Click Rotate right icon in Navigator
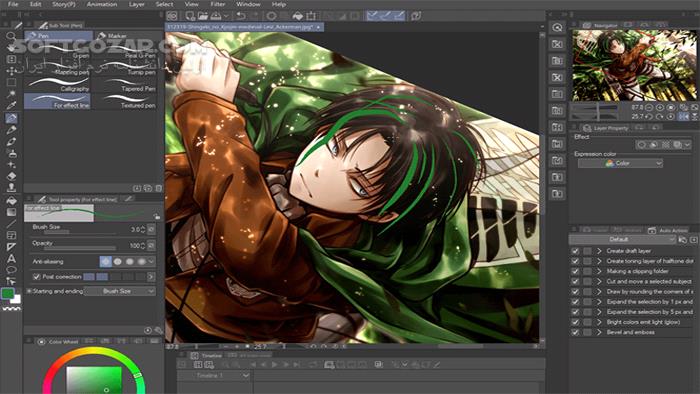 (660, 116)
